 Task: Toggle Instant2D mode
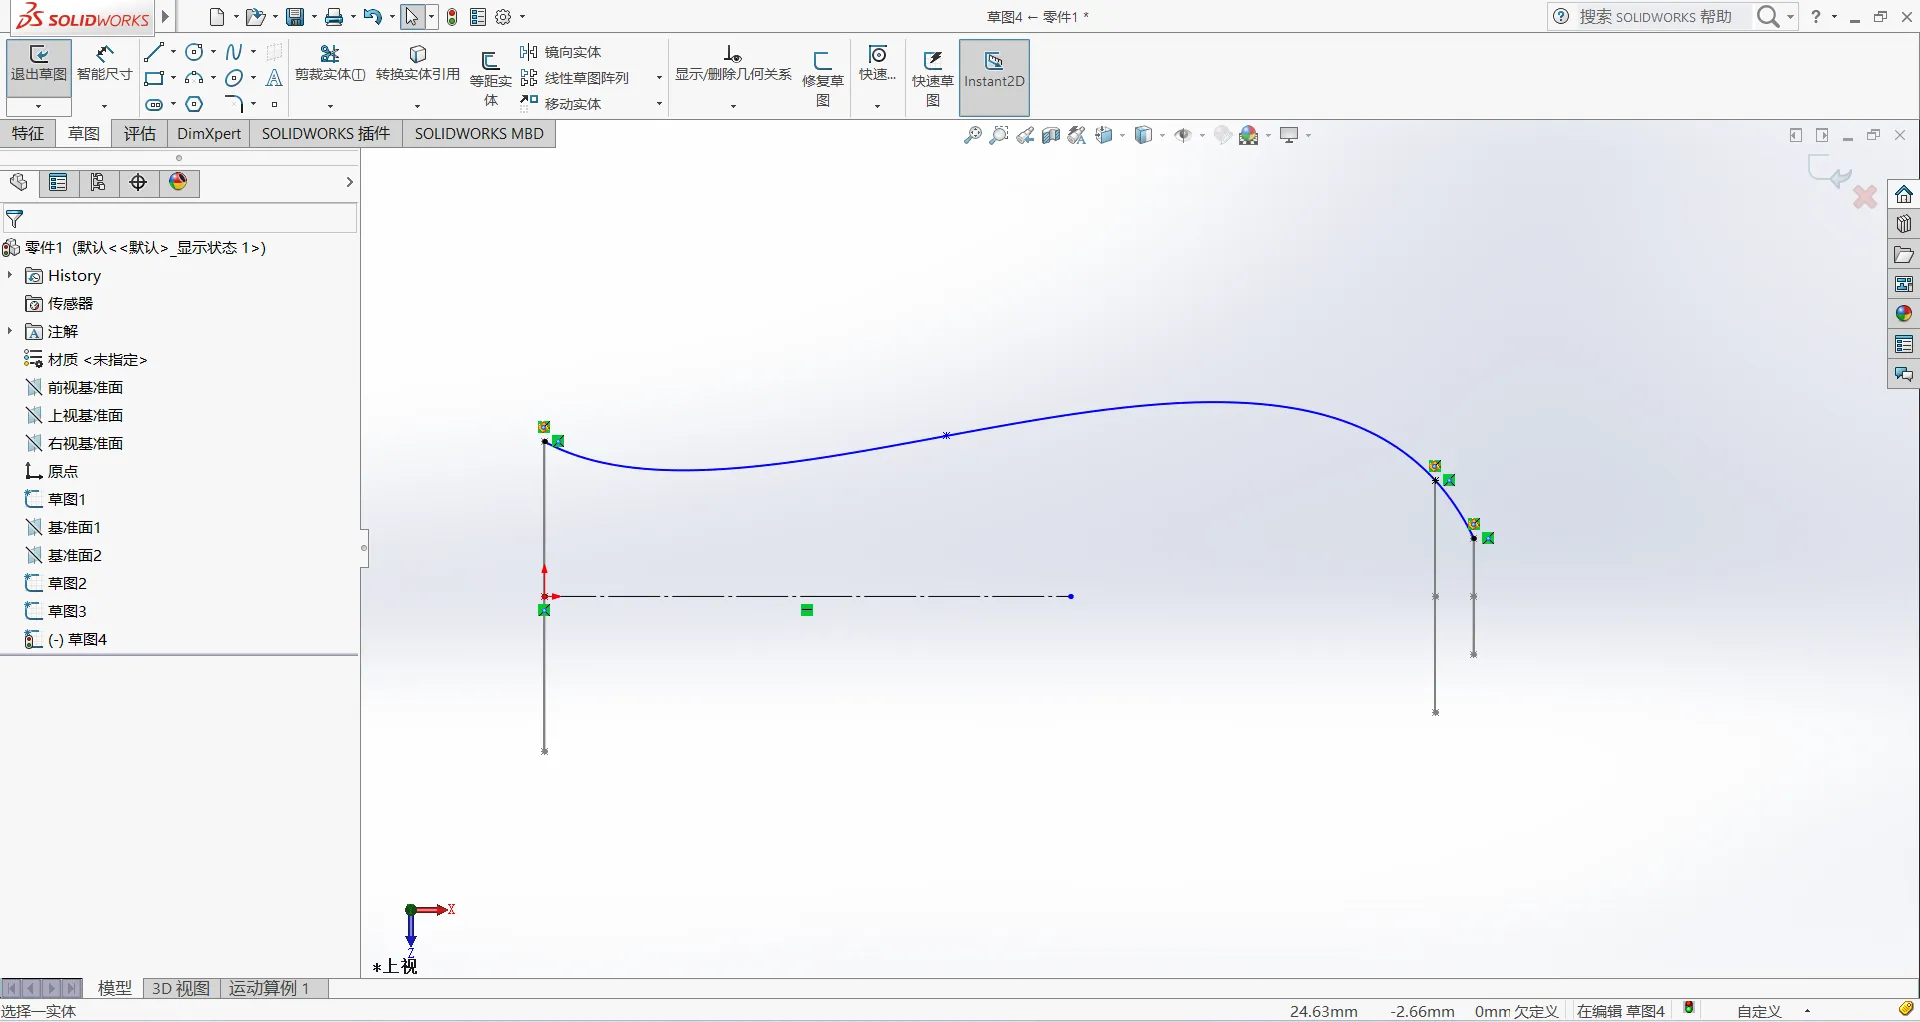point(994,78)
